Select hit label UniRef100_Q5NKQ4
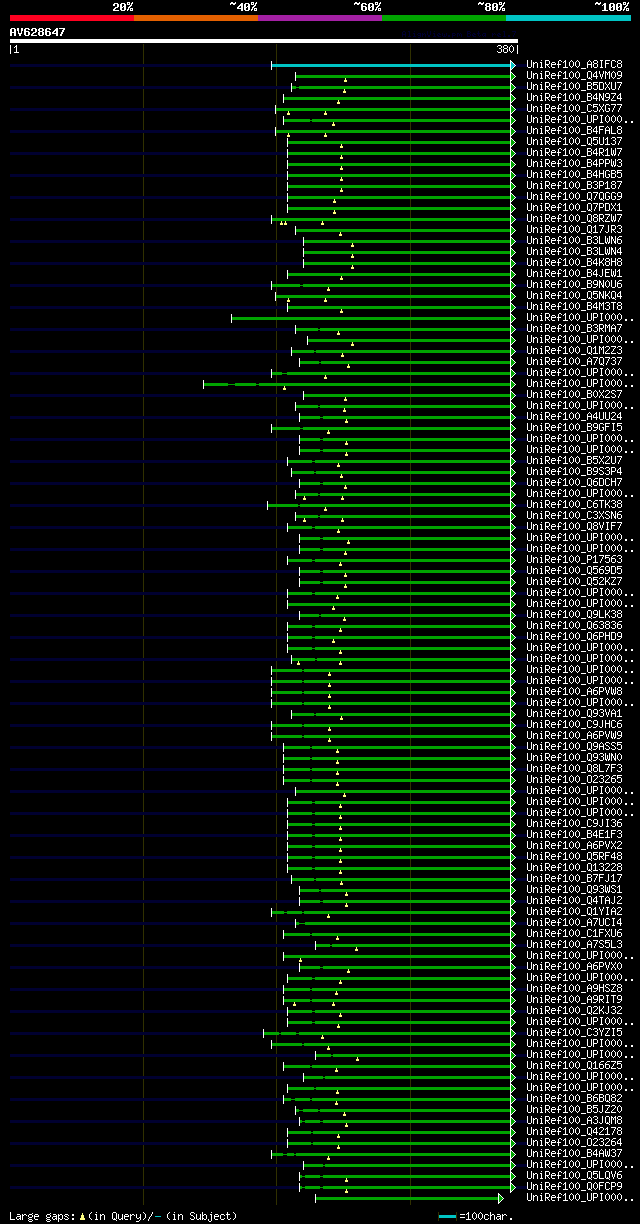The width and height of the screenshot is (640, 1224). pos(574,296)
